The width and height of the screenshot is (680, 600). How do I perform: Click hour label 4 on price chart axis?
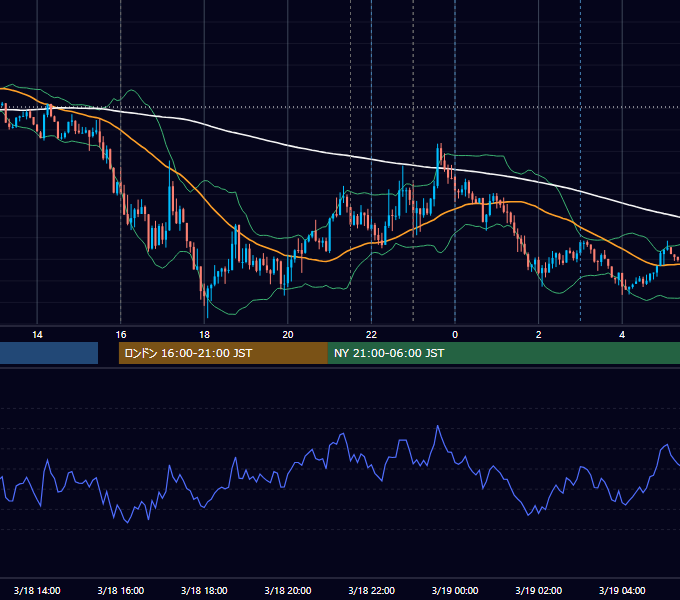coord(622,335)
